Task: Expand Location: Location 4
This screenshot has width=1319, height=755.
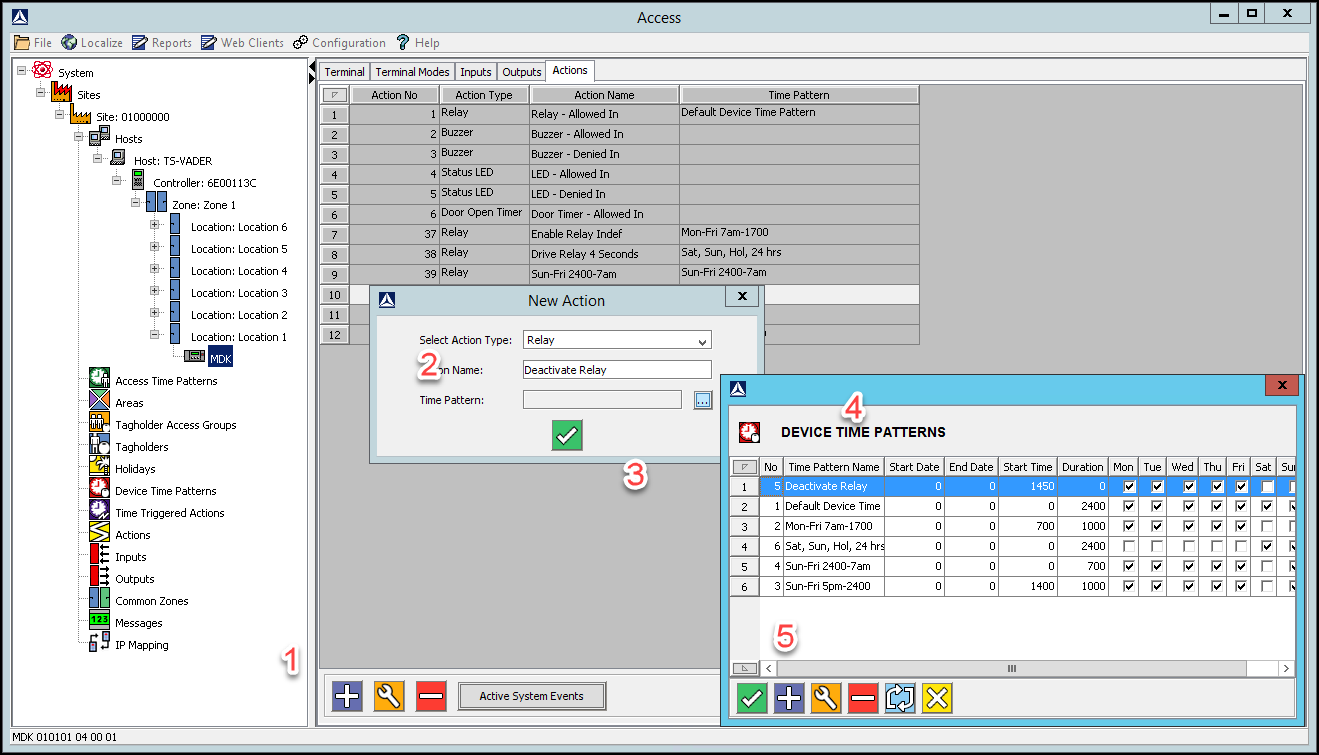Action: pos(155,269)
